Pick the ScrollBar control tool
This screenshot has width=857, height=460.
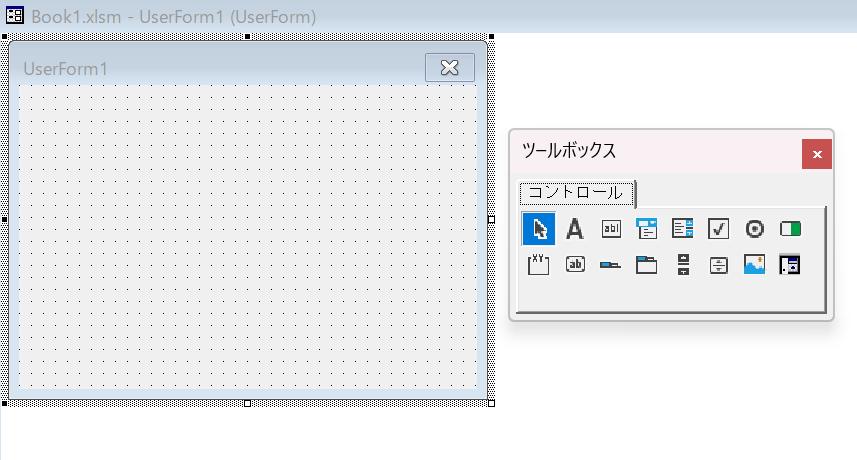point(683,265)
